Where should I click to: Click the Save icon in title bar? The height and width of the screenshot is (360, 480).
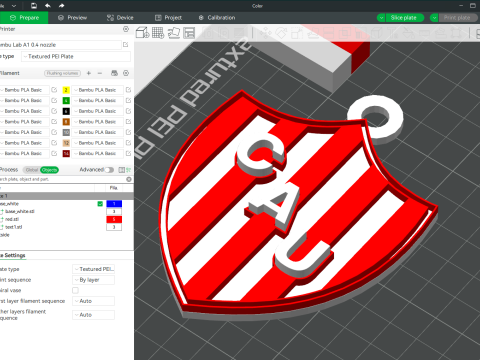coord(34,5)
